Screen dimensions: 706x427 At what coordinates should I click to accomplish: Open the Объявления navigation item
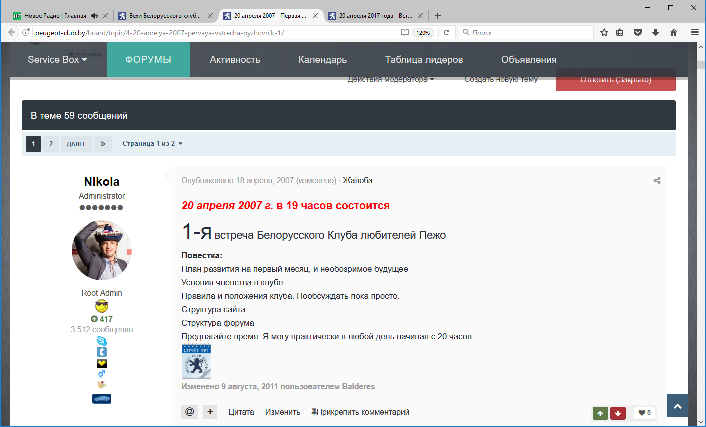pos(529,59)
